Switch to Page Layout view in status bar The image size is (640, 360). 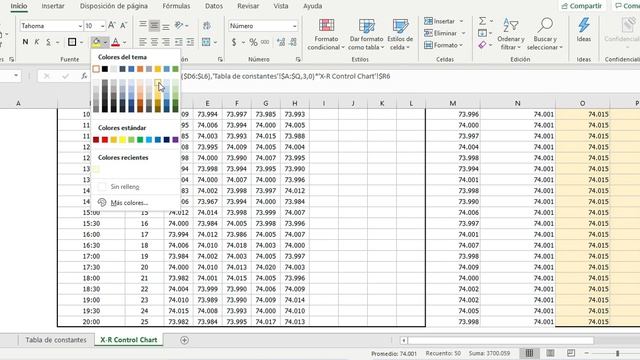coord(550,353)
